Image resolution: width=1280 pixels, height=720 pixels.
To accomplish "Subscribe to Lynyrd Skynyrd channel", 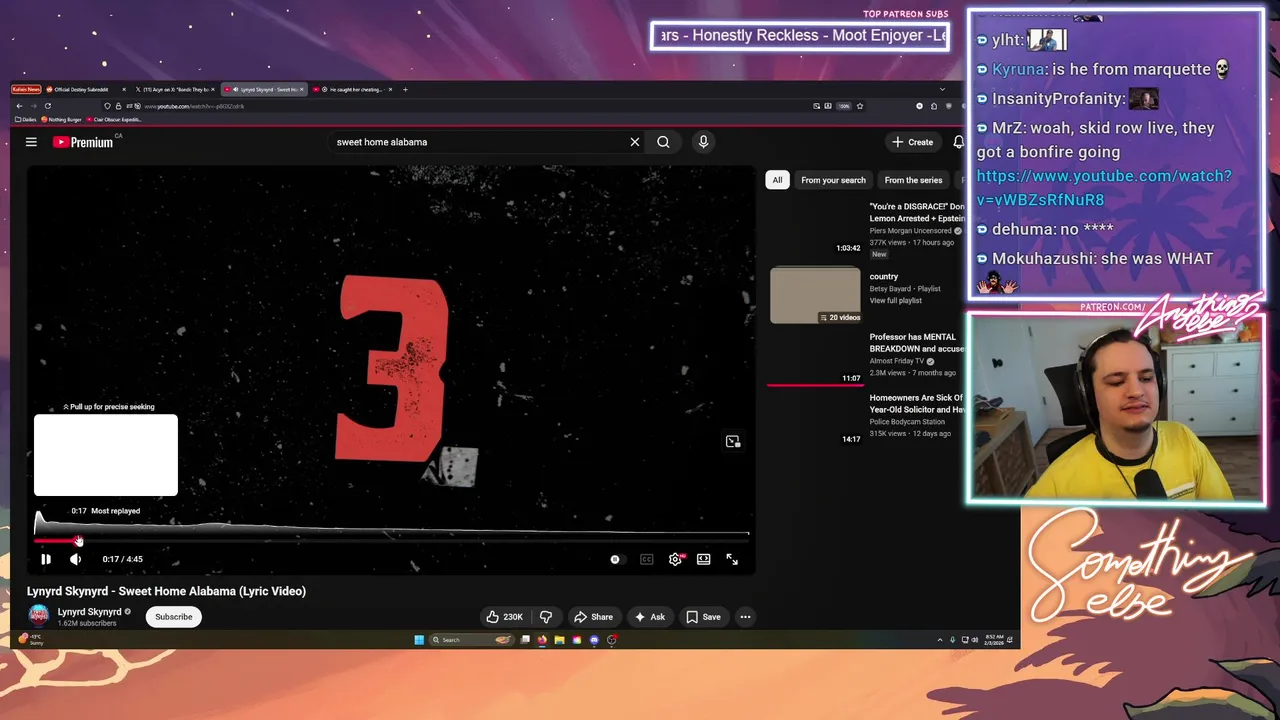I will pyautogui.click(x=174, y=617).
